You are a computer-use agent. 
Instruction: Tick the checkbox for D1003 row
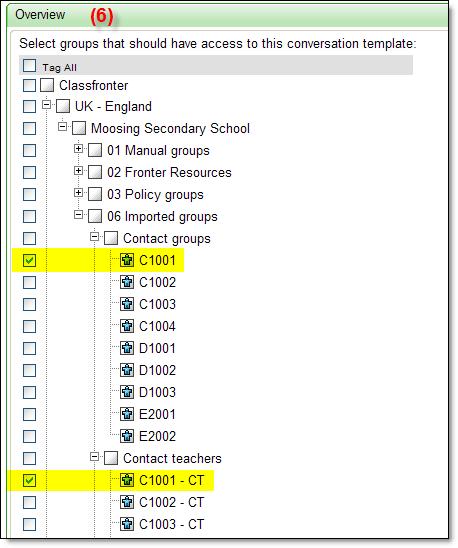29,392
